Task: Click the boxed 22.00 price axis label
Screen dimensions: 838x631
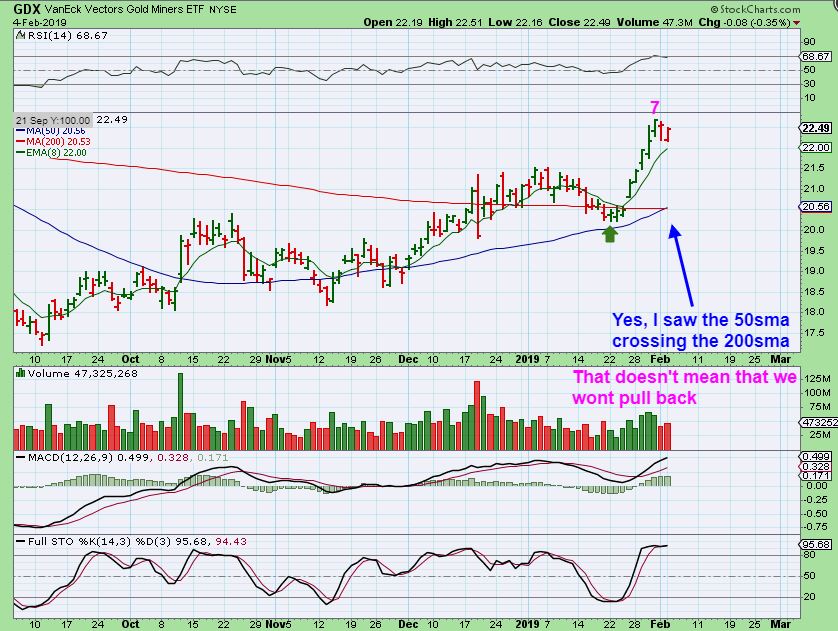Action: [x=816, y=147]
